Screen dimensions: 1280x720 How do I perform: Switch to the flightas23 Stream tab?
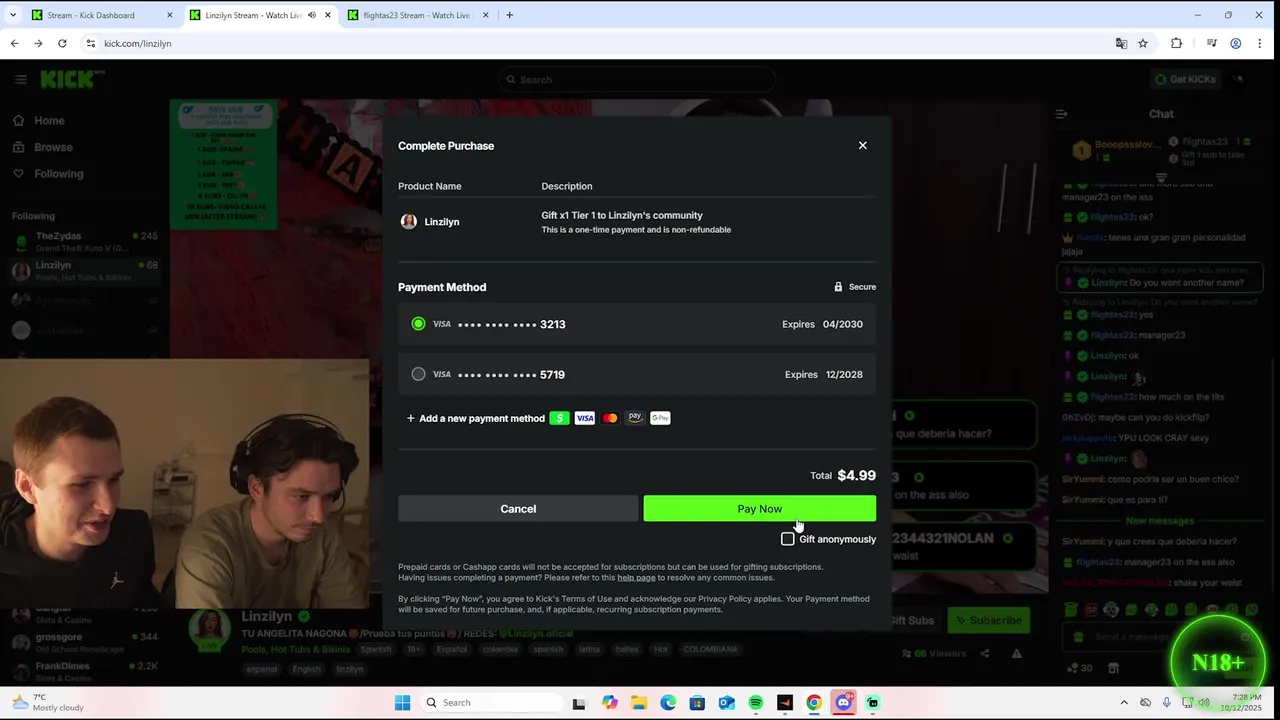coord(416,15)
